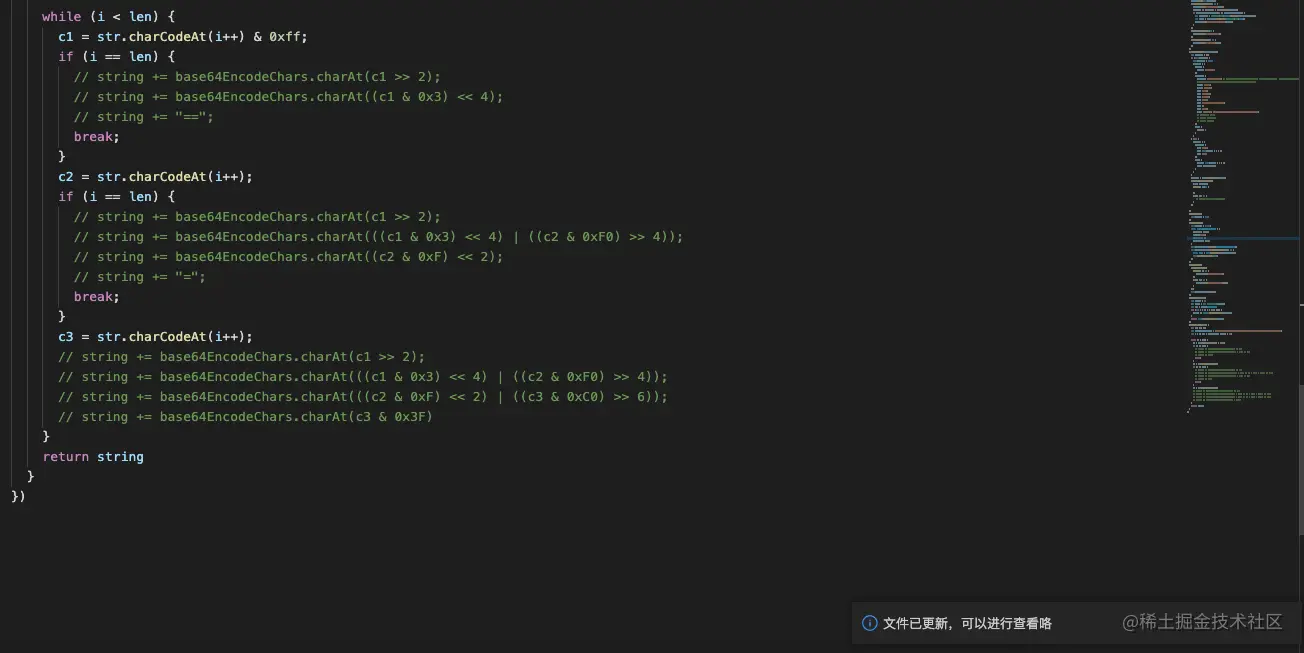The image size is (1304, 653).
Task: Place cursor on 'return string' line
Action: point(93,457)
